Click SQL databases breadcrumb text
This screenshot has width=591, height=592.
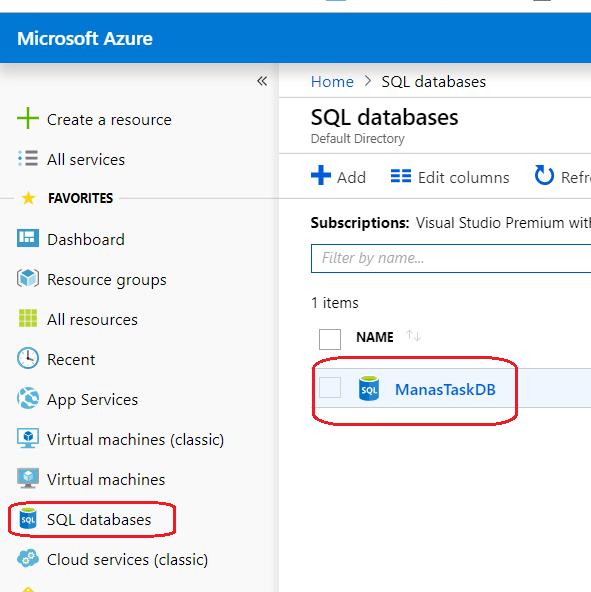(434, 82)
